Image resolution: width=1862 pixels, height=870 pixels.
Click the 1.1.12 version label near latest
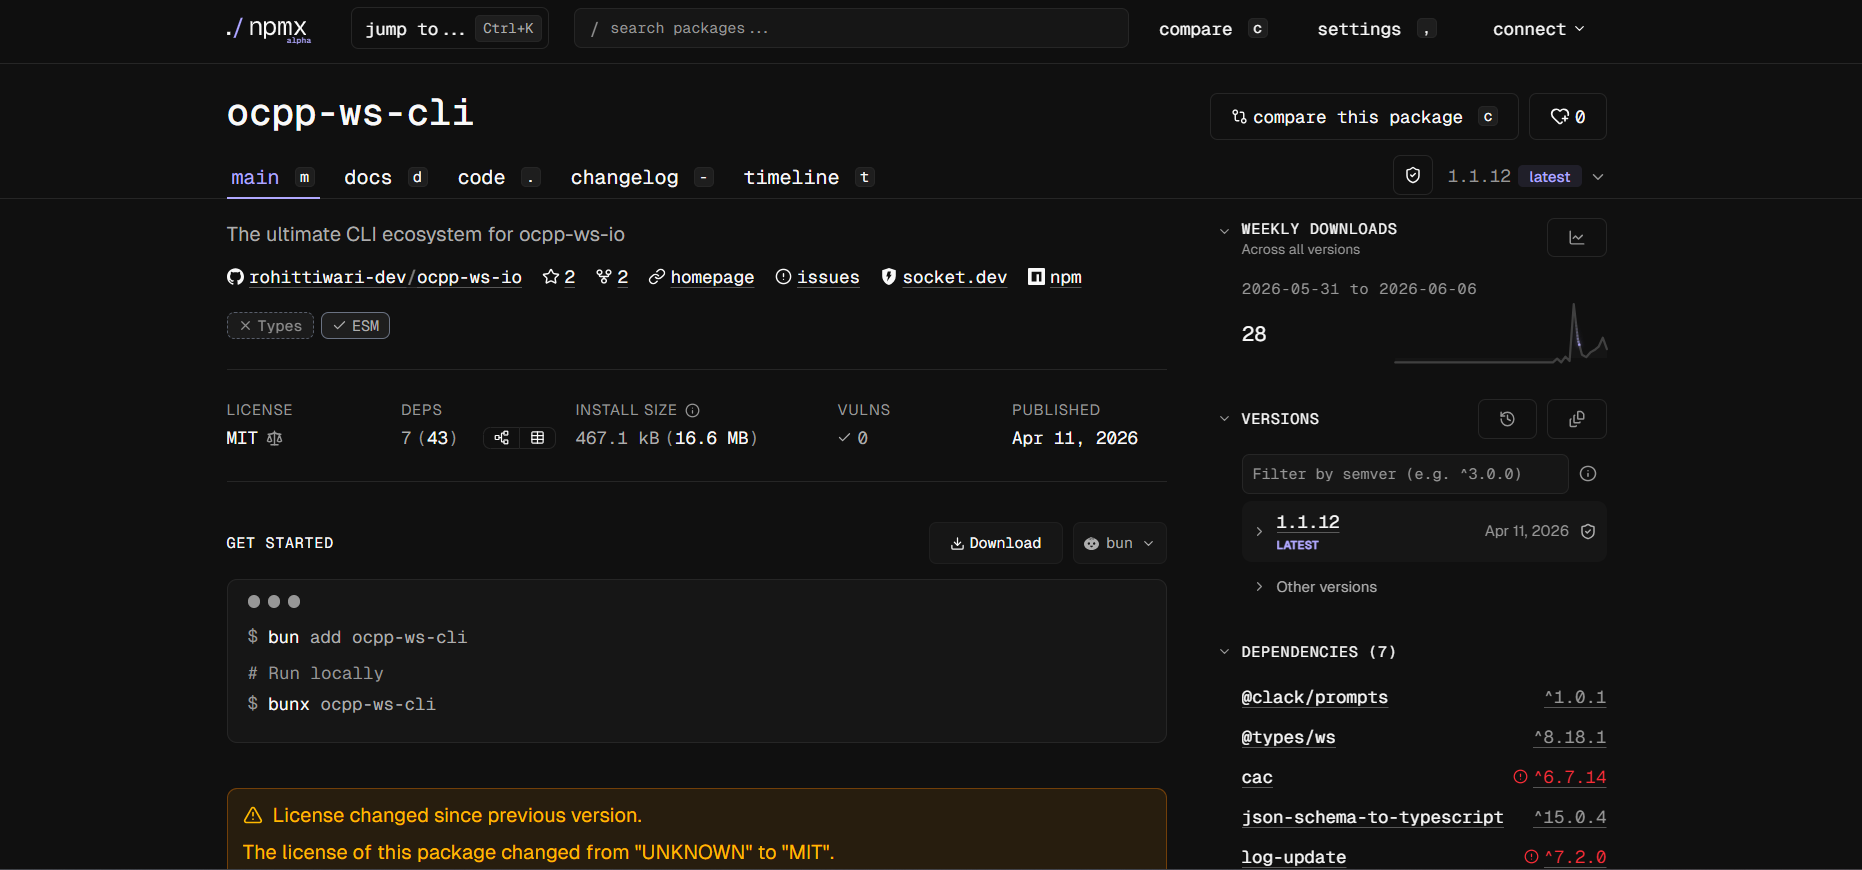[1479, 176]
